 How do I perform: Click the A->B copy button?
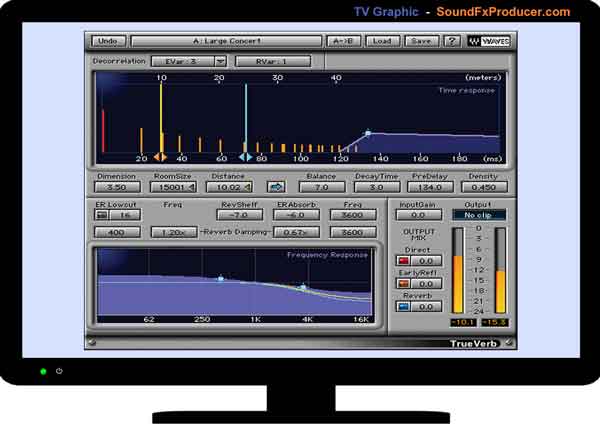(343, 41)
